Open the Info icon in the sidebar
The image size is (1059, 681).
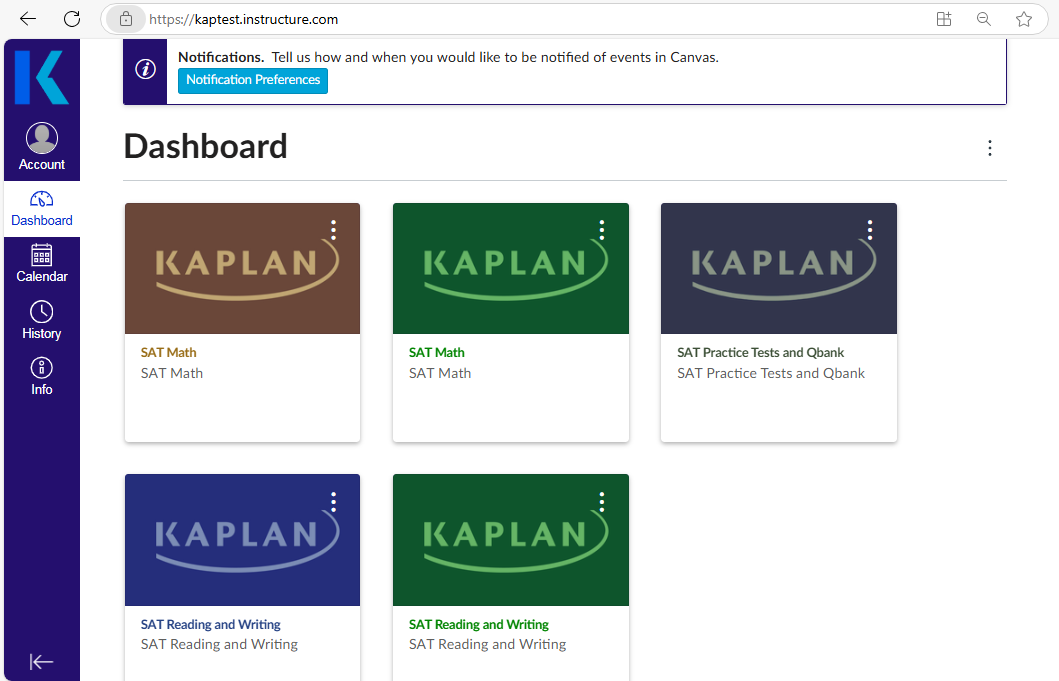point(42,368)
